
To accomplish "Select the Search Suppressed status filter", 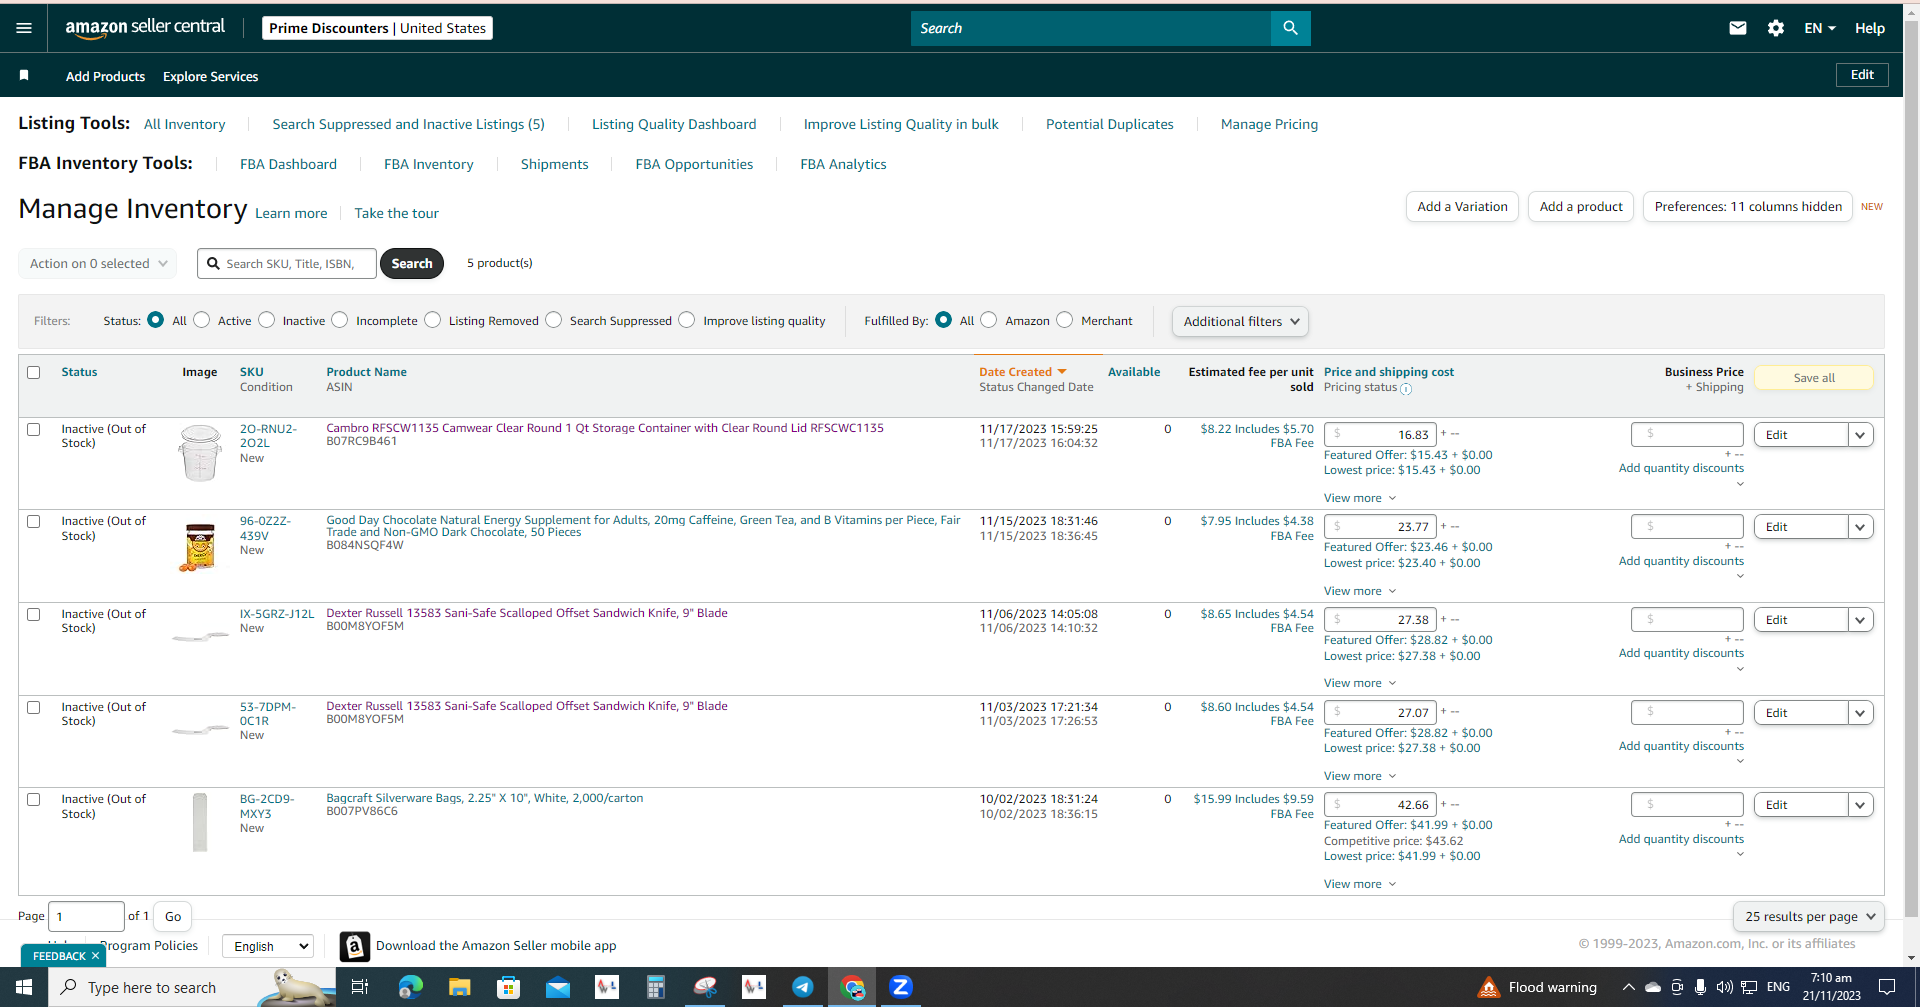I will pyautogui.click(x=554, y=320).
